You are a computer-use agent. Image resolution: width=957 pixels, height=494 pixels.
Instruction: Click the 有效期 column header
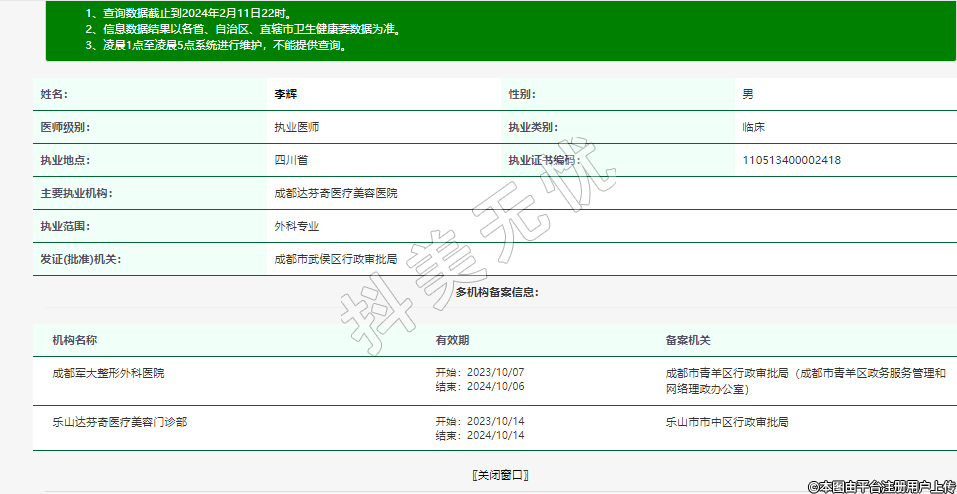pyautogui.click(x=452, y=340)
